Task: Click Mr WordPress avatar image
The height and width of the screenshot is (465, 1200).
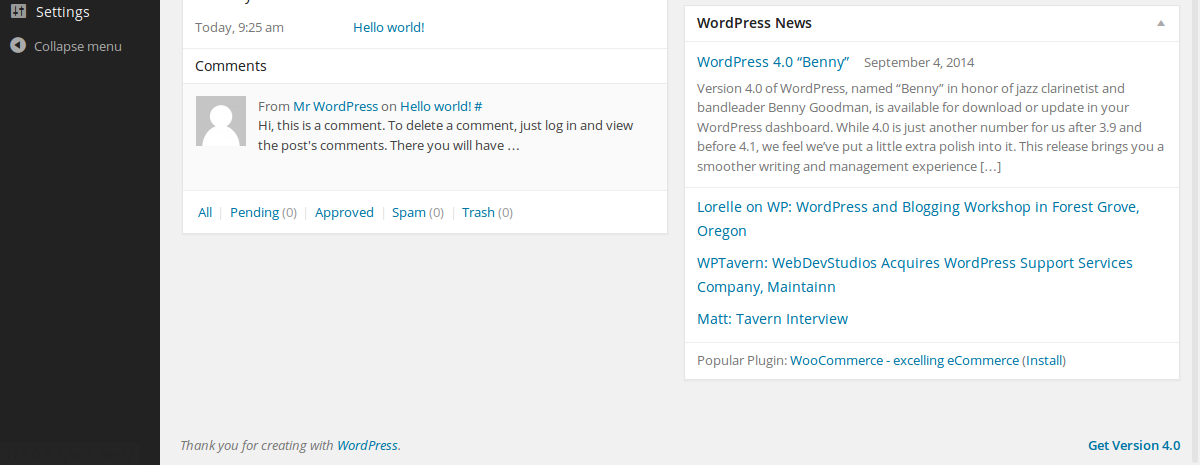Action: point(220,121)
